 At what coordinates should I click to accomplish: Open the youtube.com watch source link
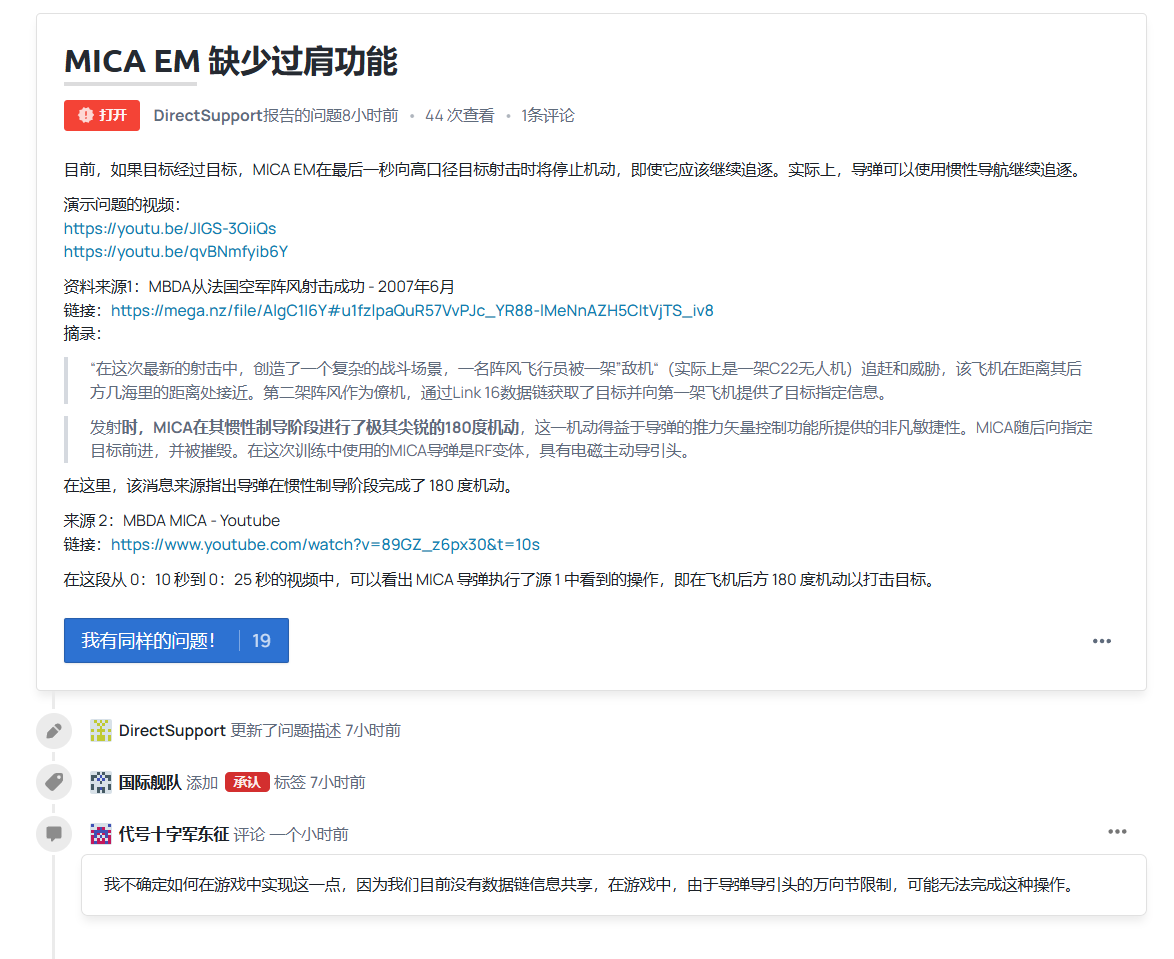(325, 544)
